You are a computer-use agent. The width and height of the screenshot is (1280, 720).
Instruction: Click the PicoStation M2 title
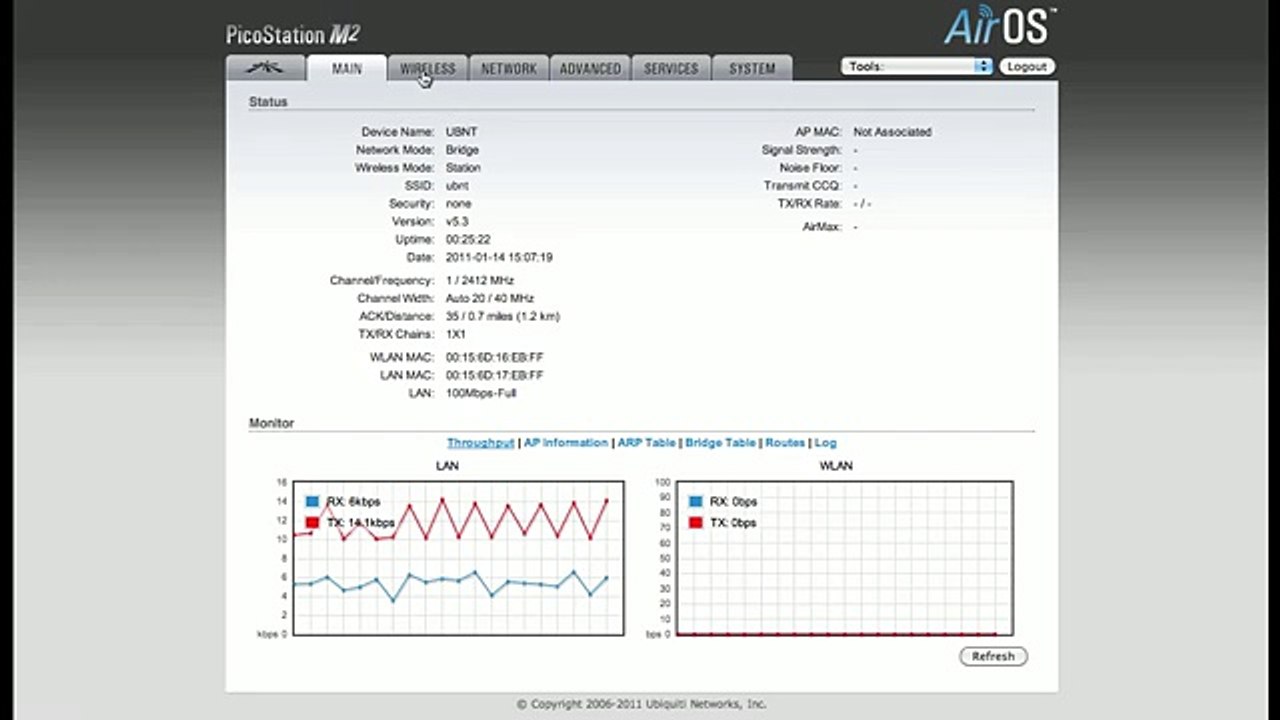(293, 35)
